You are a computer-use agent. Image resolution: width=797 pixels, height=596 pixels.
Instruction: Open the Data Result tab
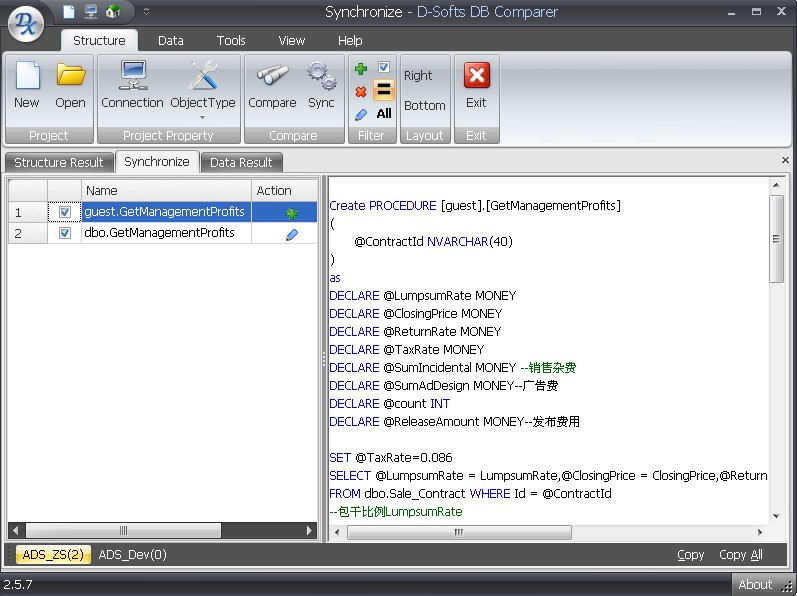tap(244, 162)
